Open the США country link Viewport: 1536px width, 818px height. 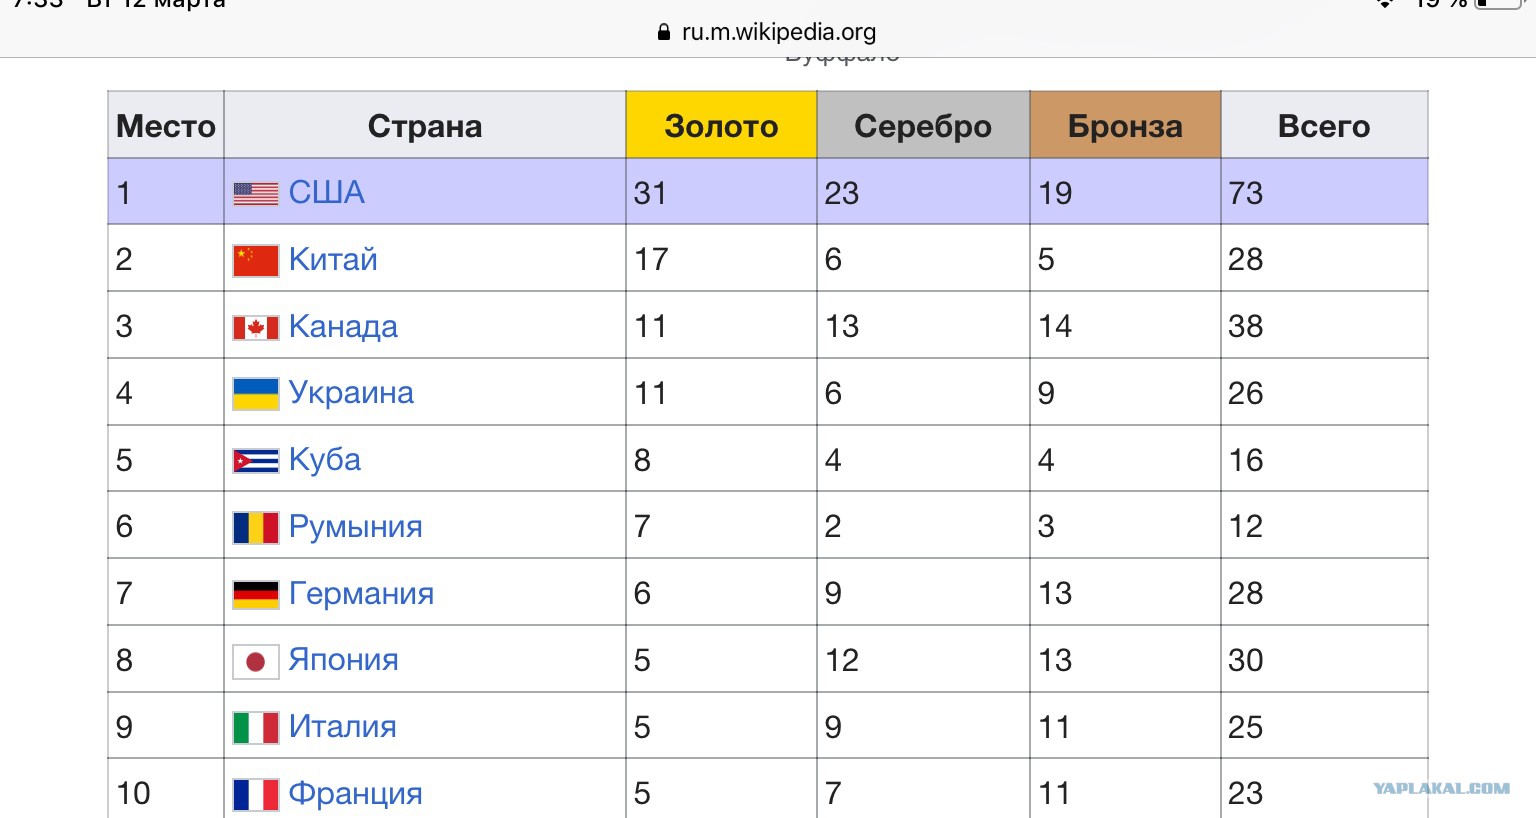(x=327, y=192)
